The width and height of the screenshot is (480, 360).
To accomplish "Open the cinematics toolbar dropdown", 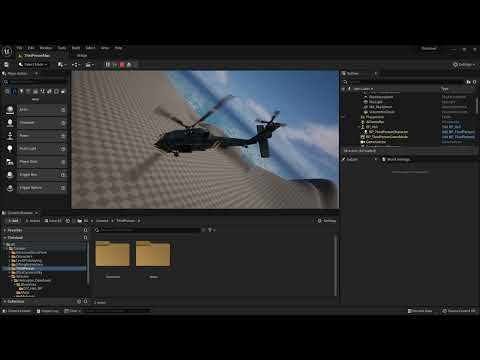I will click(x=90, y=64).
